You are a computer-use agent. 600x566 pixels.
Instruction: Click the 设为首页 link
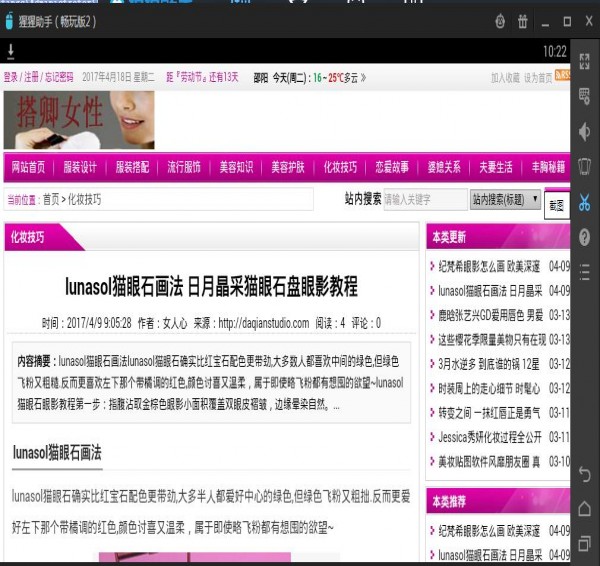point(538,78)
